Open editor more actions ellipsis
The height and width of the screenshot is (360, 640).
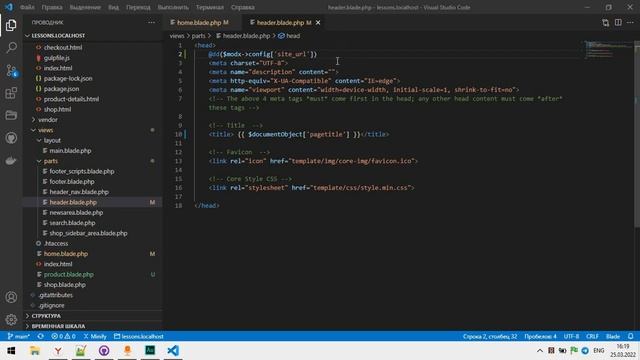[631, 22]
